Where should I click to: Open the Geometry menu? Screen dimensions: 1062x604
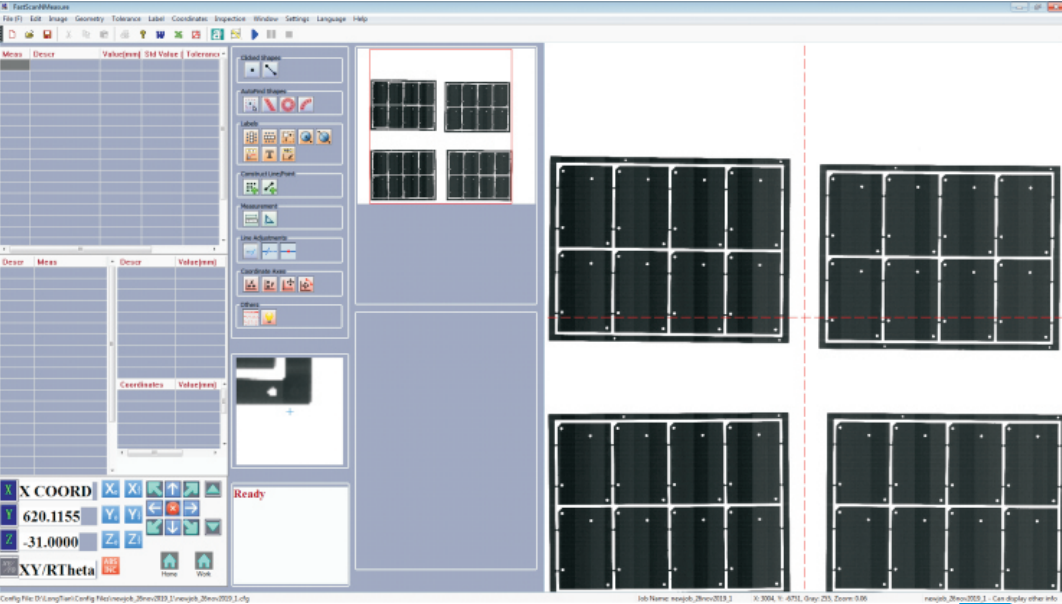pos(89,19)
